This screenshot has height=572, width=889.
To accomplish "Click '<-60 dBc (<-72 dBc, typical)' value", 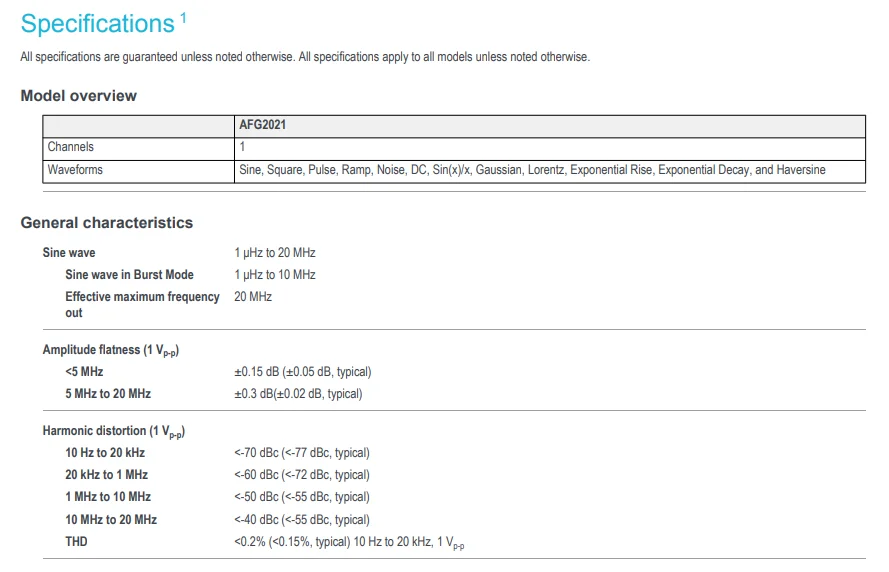I will (302, 475).
